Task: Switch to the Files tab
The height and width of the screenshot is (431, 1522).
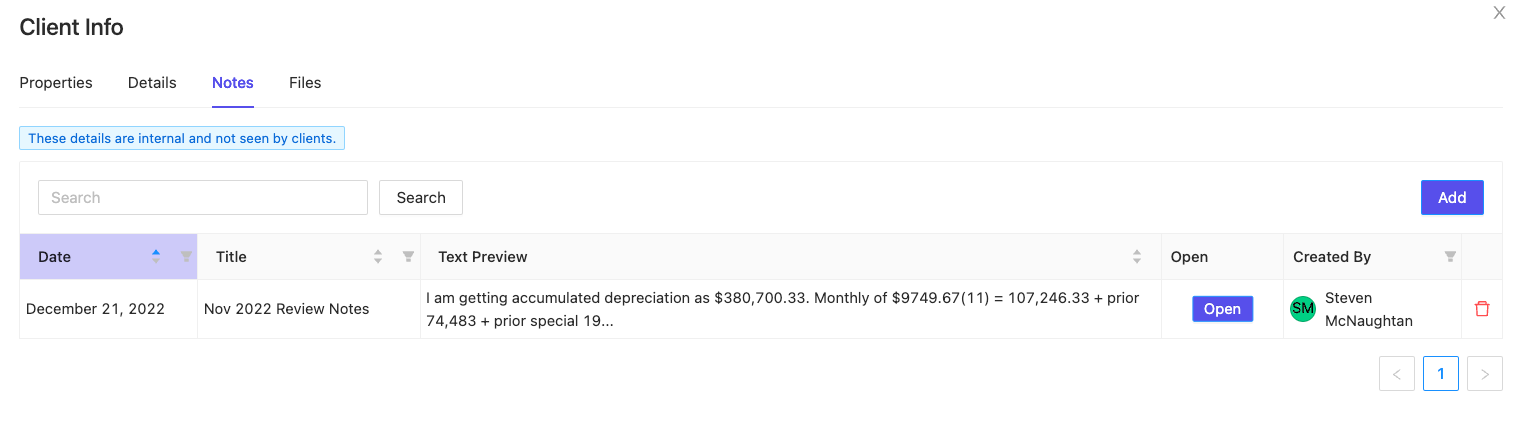Action: 305,83
